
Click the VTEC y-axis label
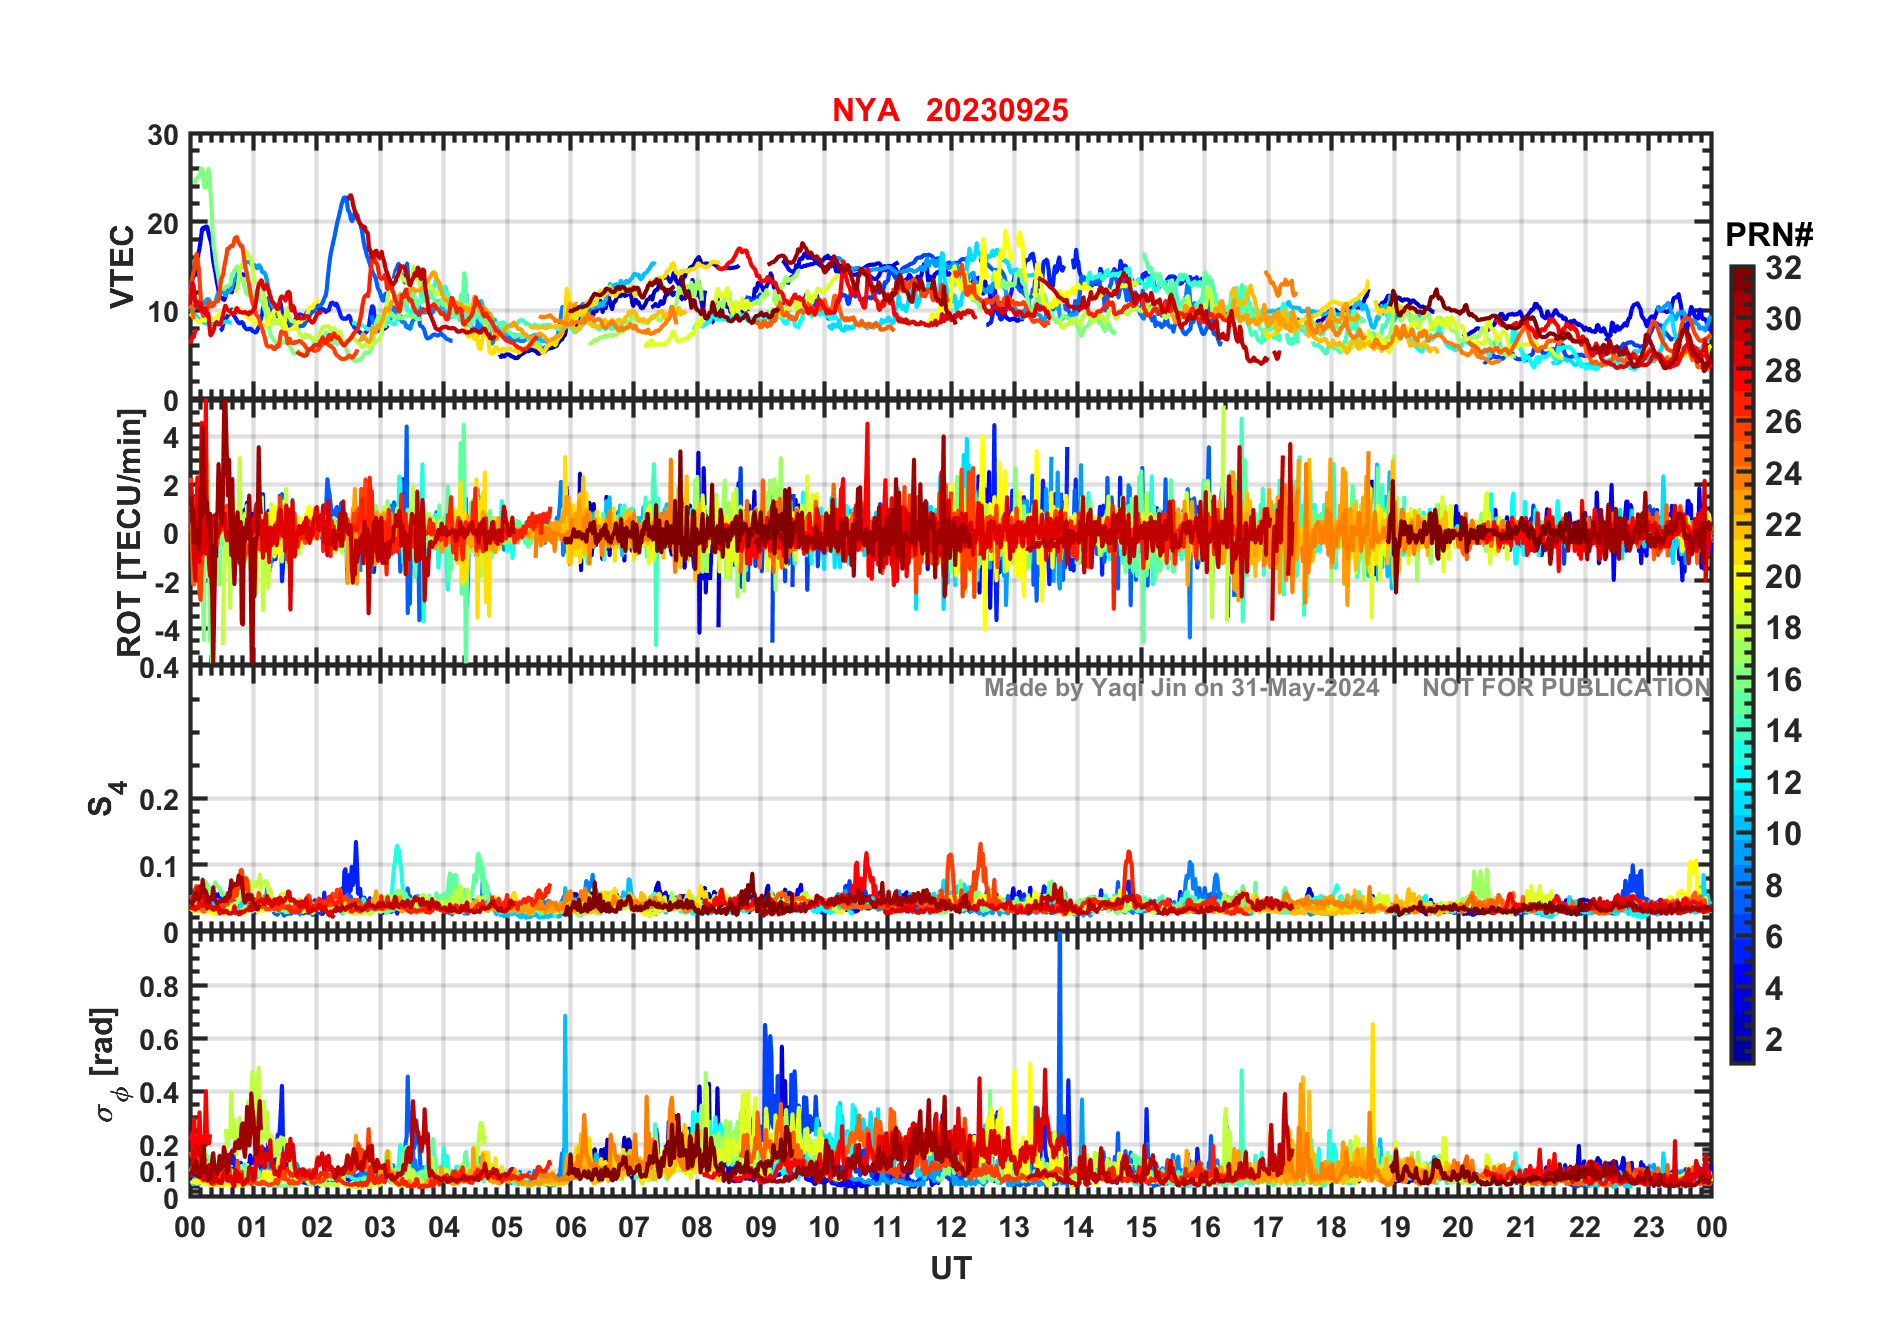pyautogui.click(x=122, y=266)
